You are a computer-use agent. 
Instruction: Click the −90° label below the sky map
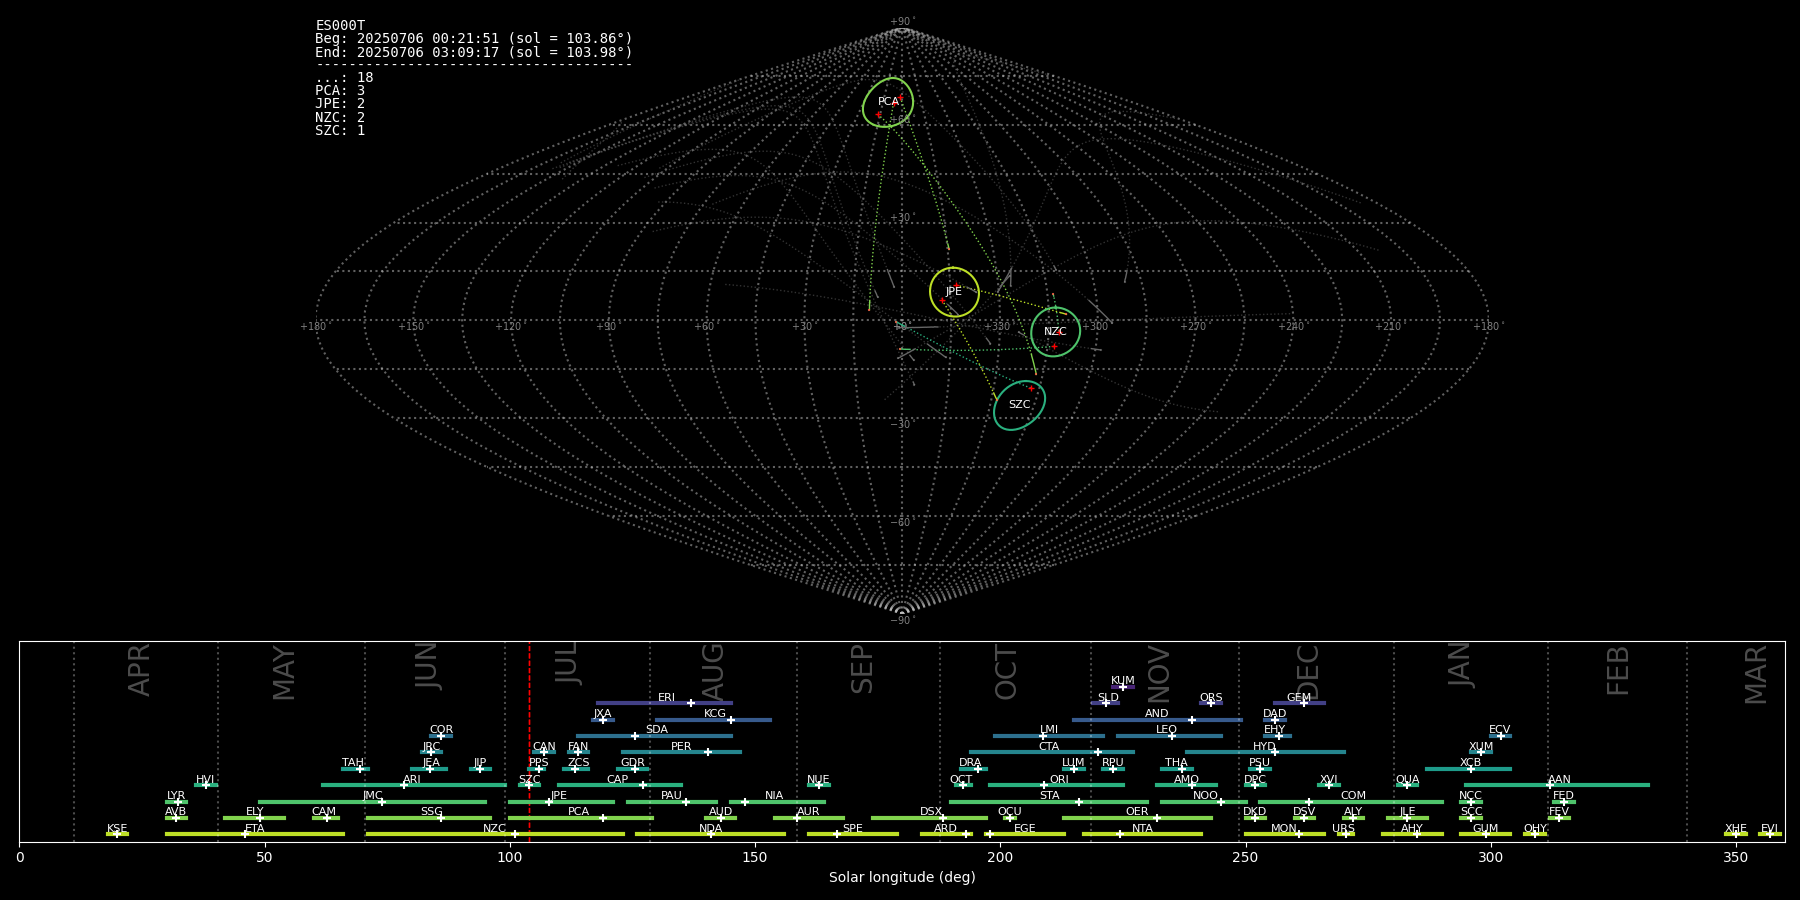click(x=902, y=620)
